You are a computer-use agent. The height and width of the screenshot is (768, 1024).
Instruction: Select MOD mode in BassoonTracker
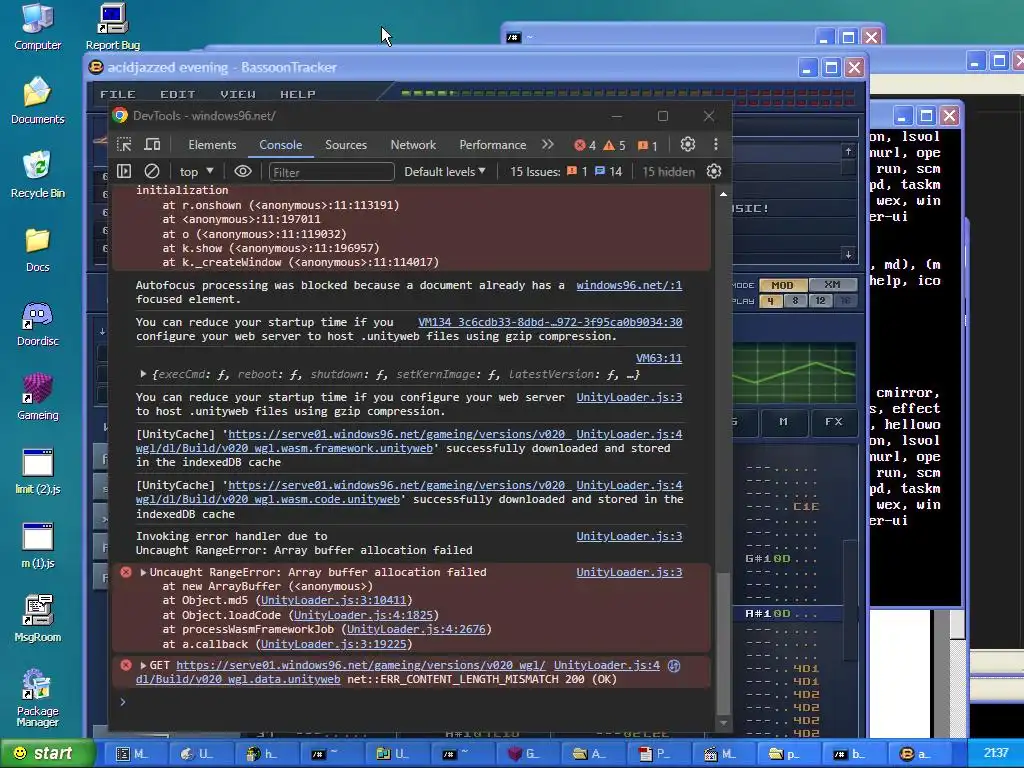(x=782, y=285)
